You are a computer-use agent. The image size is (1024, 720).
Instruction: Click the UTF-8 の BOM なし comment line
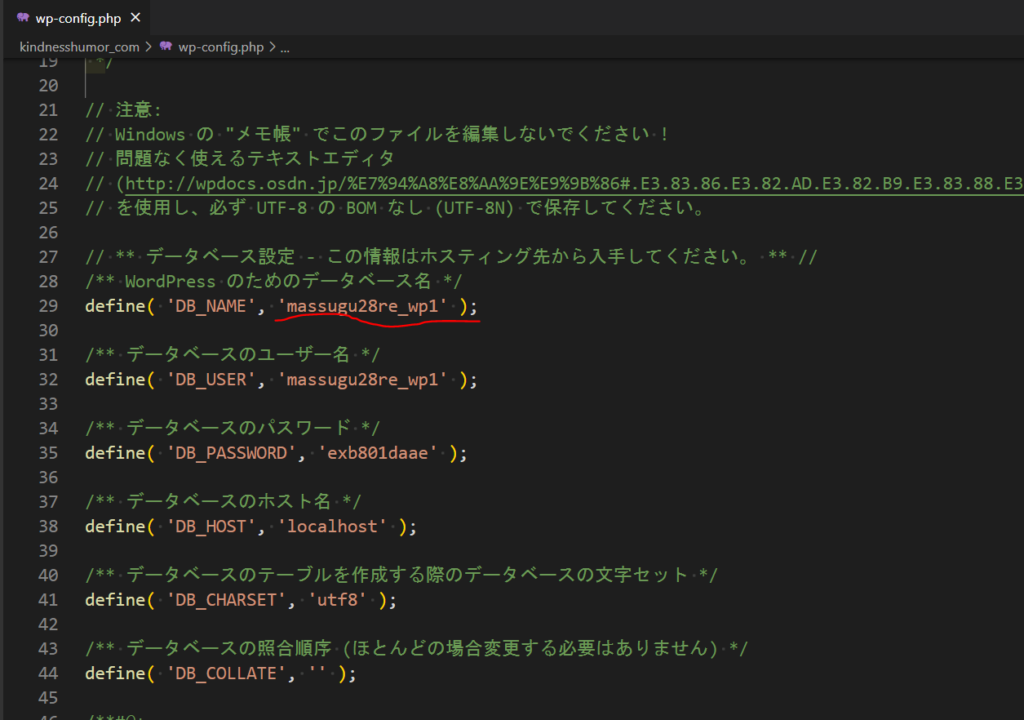pos(394,208)
